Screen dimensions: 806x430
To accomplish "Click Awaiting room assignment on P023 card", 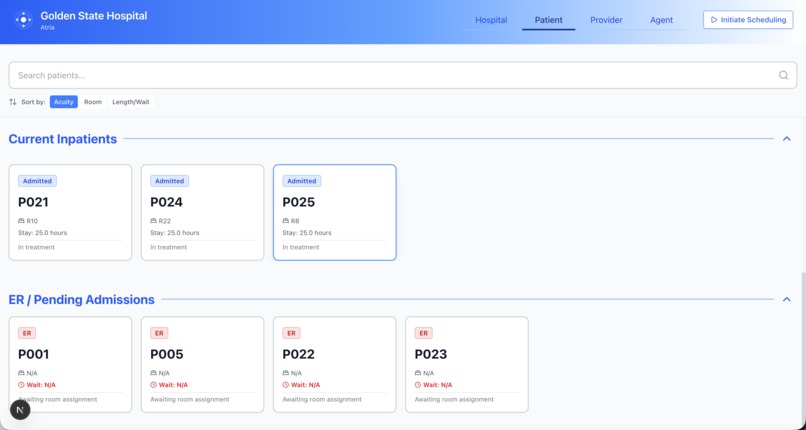I will 454,399.
